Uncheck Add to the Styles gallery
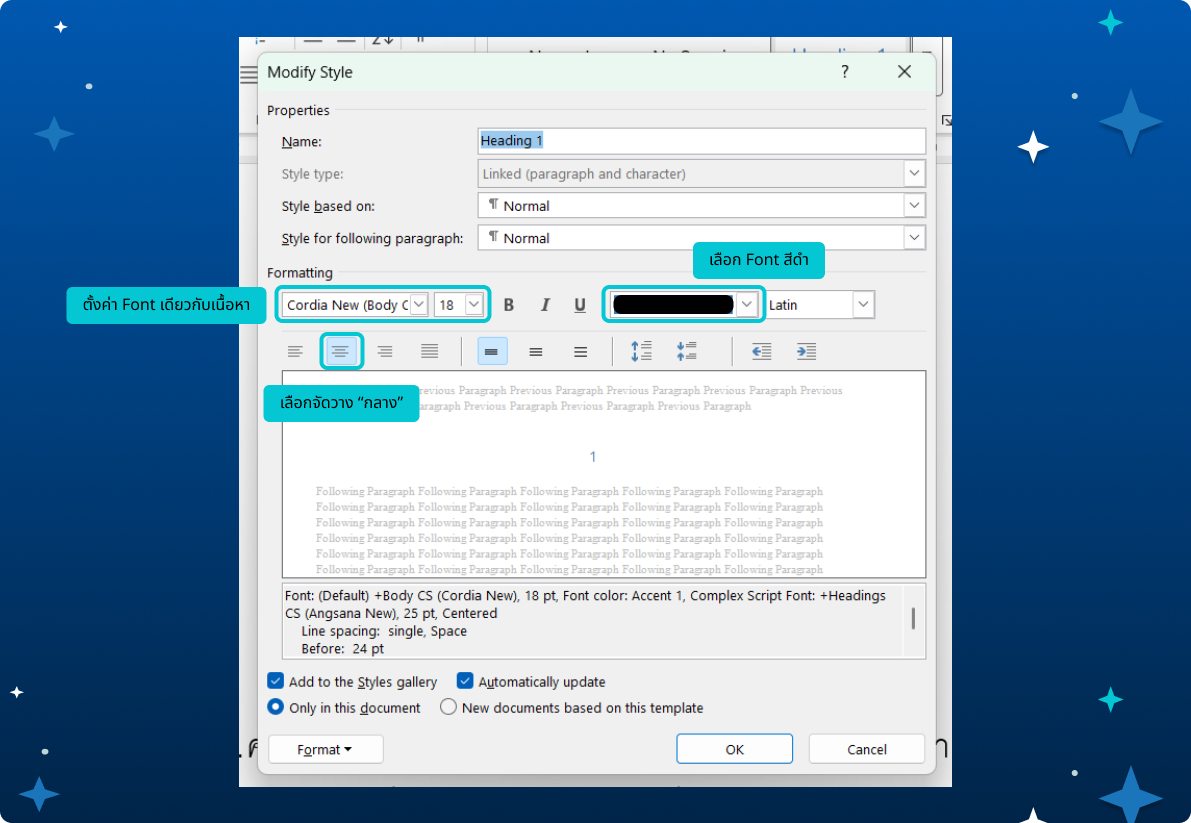The height and width of the screenshot is (823, 1191). [276, 681]
